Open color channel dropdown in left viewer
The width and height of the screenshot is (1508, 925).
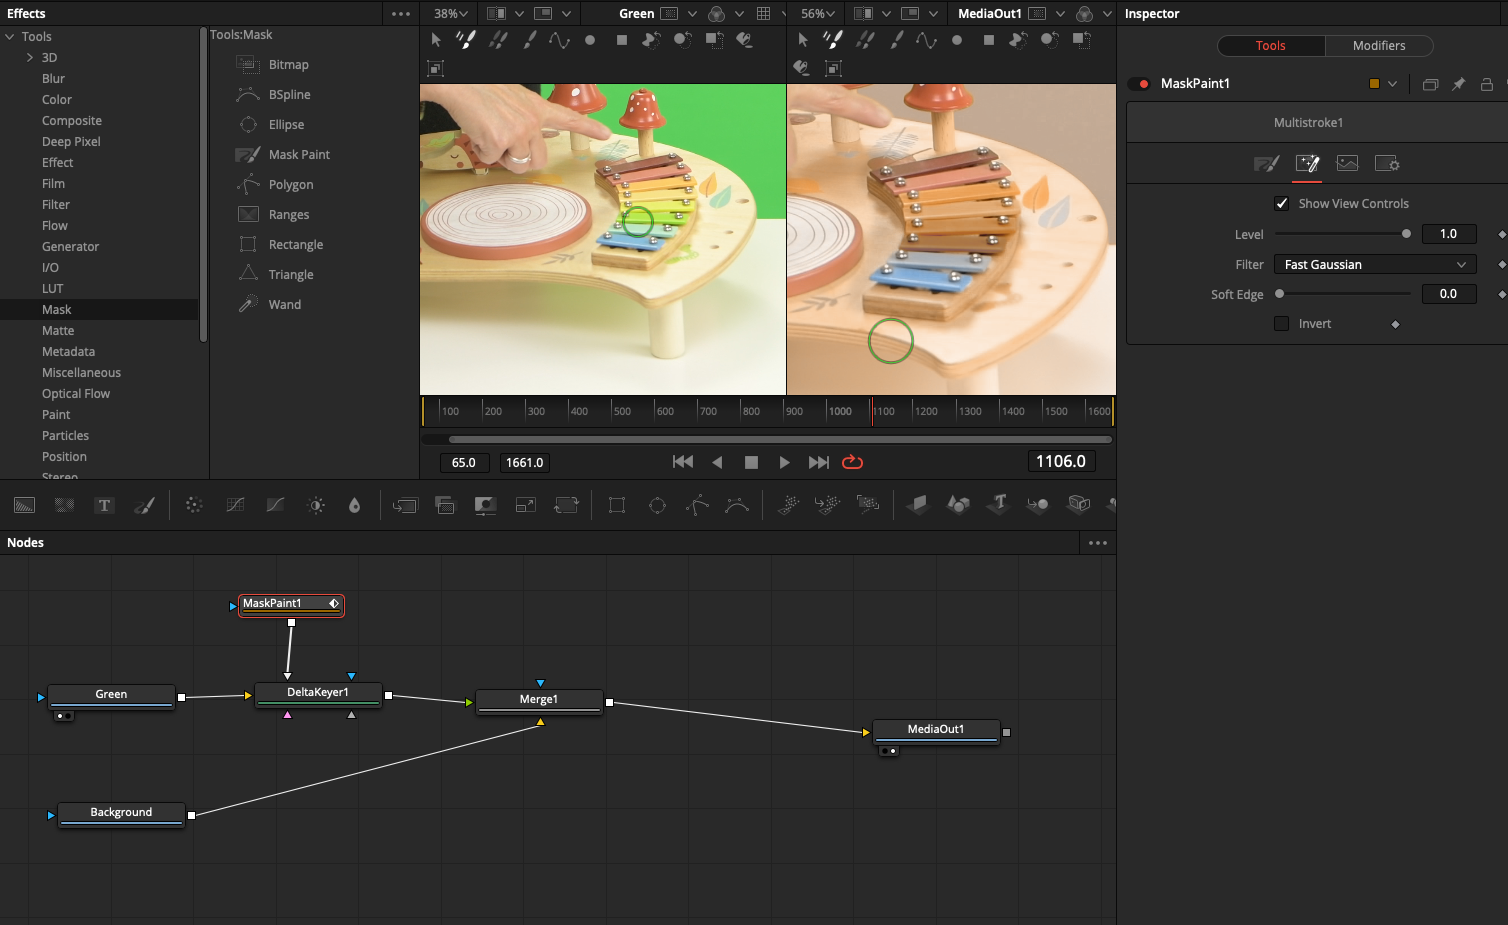tap(739, 14)
